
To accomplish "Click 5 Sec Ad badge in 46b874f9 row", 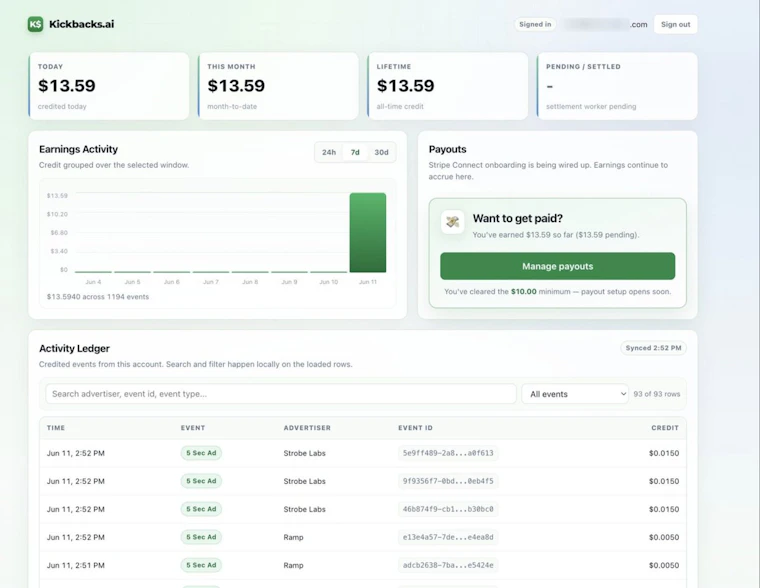I will pyautogui.click(x=201, y=509).
